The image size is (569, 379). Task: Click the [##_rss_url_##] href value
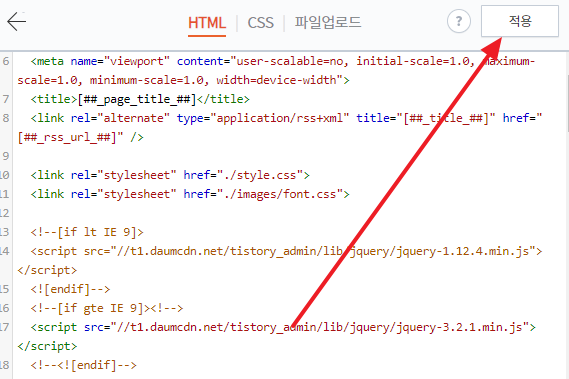[x=71, y=137]
